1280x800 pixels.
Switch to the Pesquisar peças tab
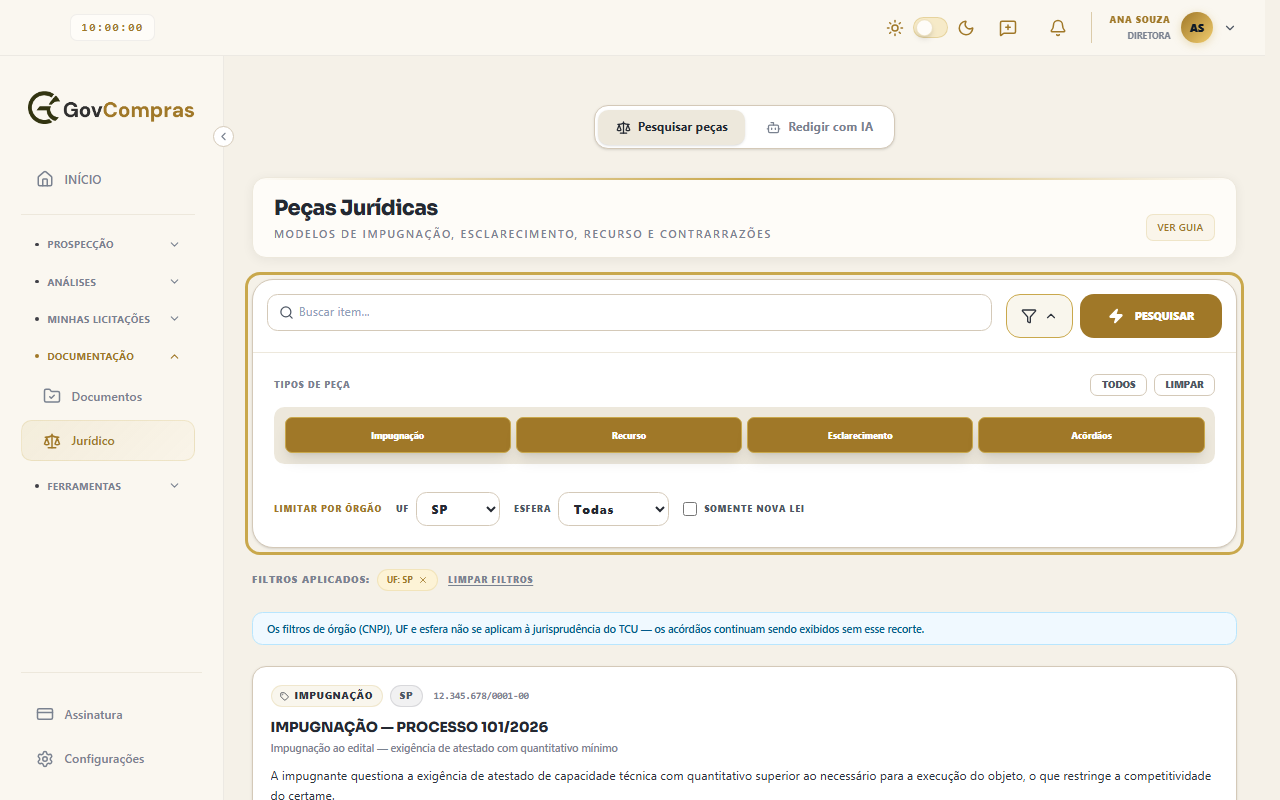pos(672,128)
